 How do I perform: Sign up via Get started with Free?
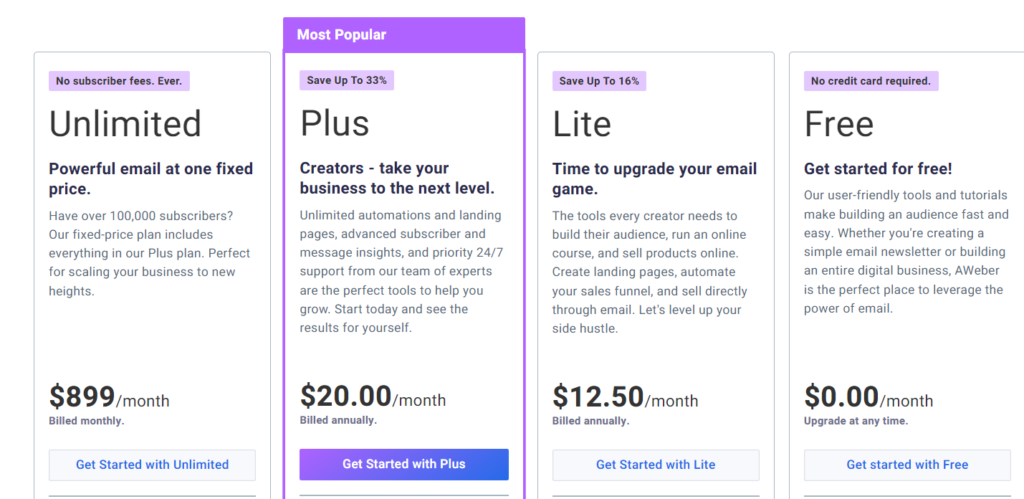click(907, 465)
